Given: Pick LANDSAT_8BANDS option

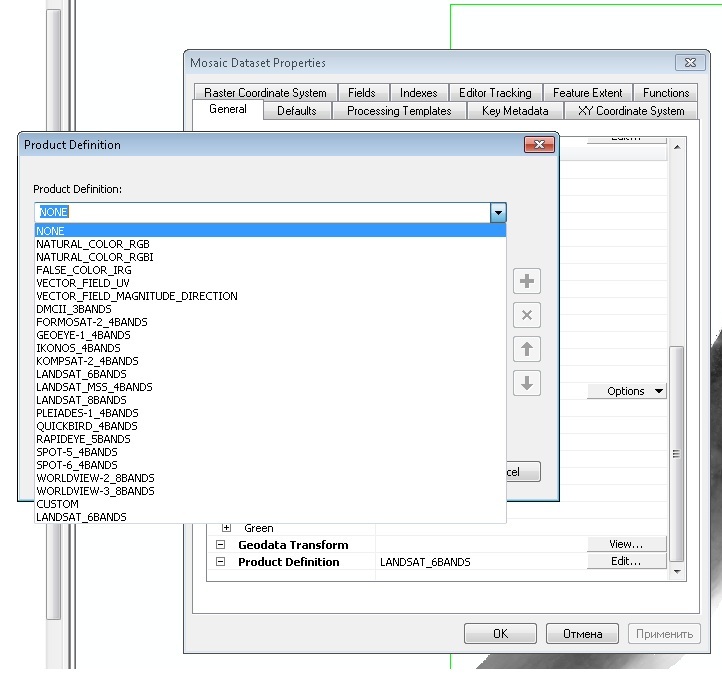Looking at the screenshot, I should point(270,400).
